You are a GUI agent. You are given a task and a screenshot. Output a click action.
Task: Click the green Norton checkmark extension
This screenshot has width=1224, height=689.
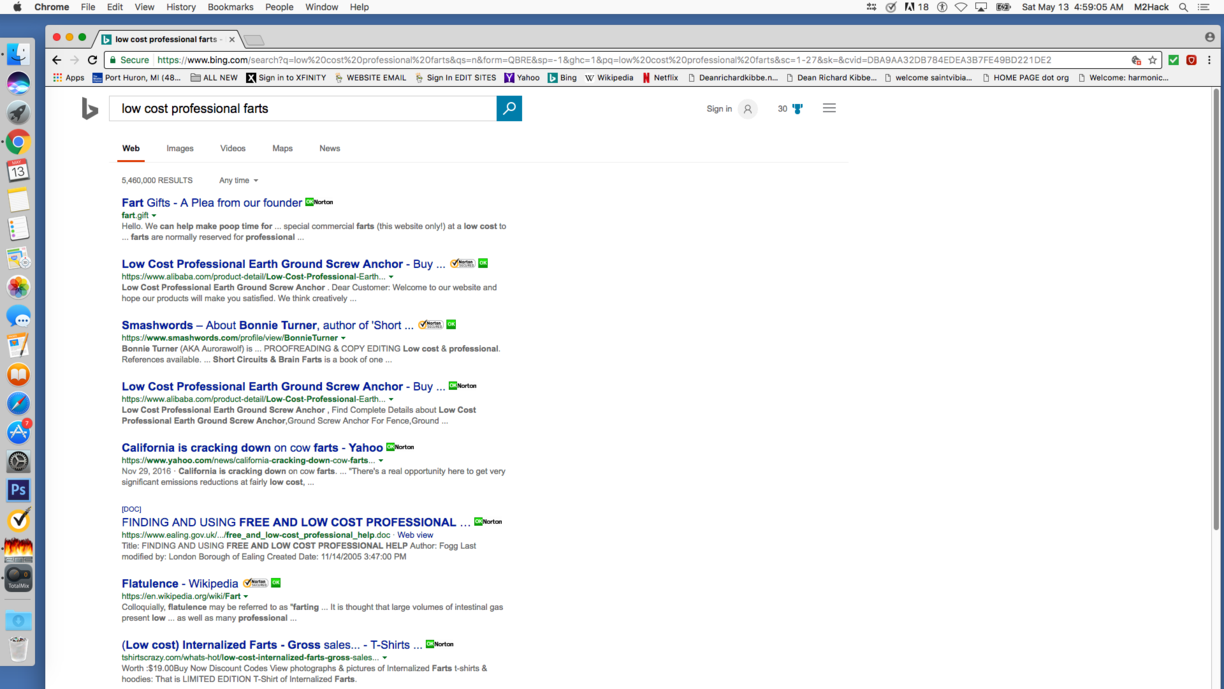tap(1174, 60)
